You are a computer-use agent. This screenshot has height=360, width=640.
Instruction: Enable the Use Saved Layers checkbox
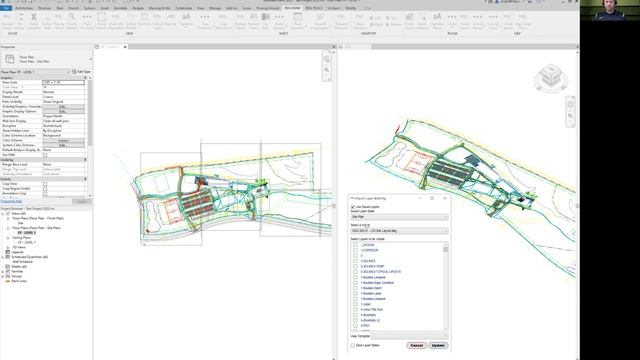353,207
